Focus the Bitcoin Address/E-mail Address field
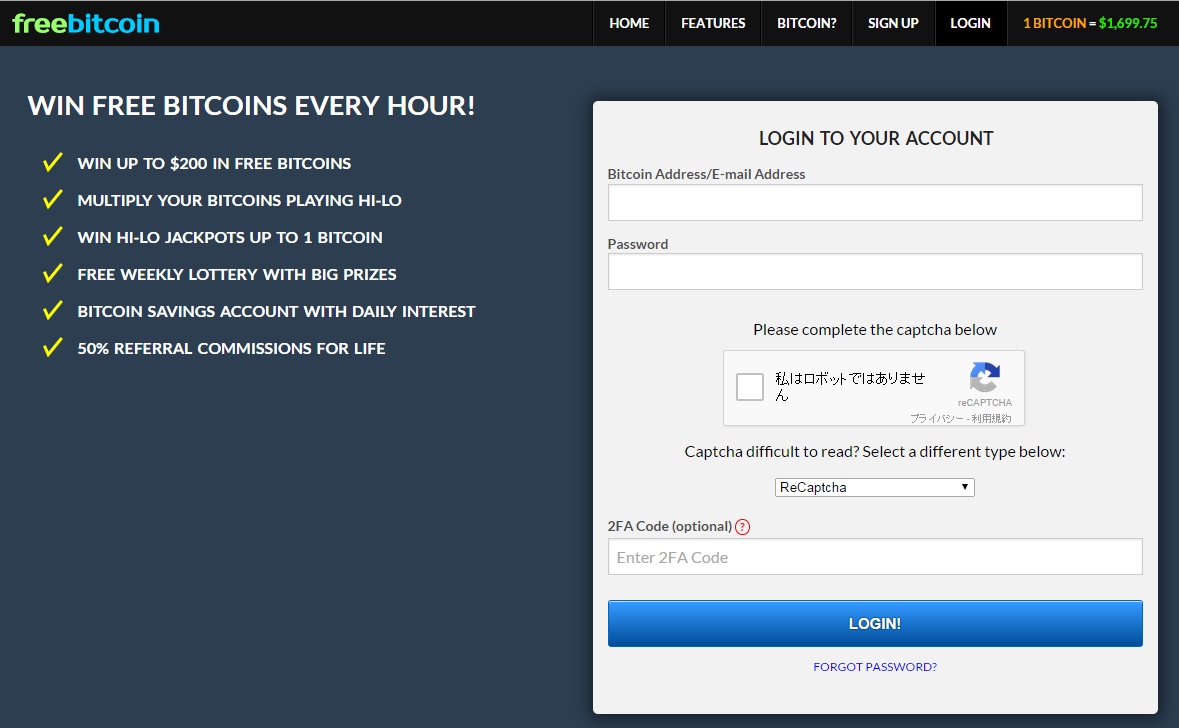Viewport: 1179px width, 728px height. [874, 202]
